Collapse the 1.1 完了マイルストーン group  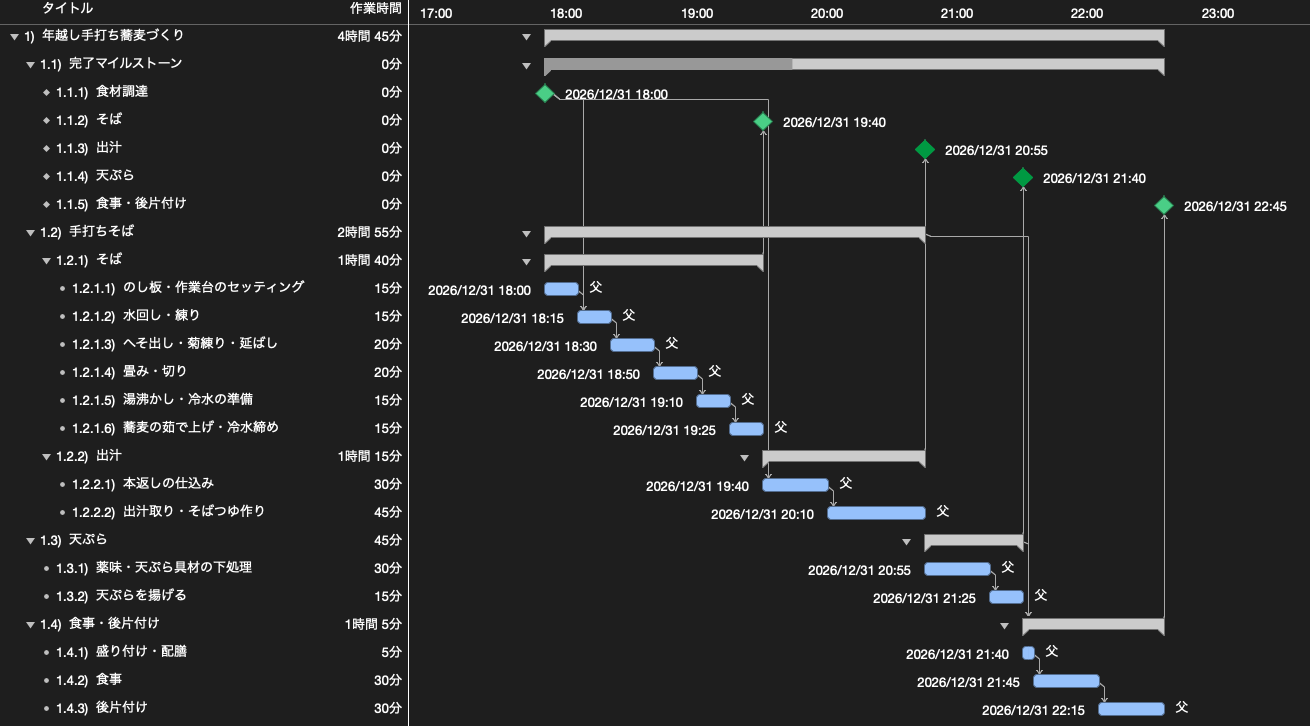point(30,64)
